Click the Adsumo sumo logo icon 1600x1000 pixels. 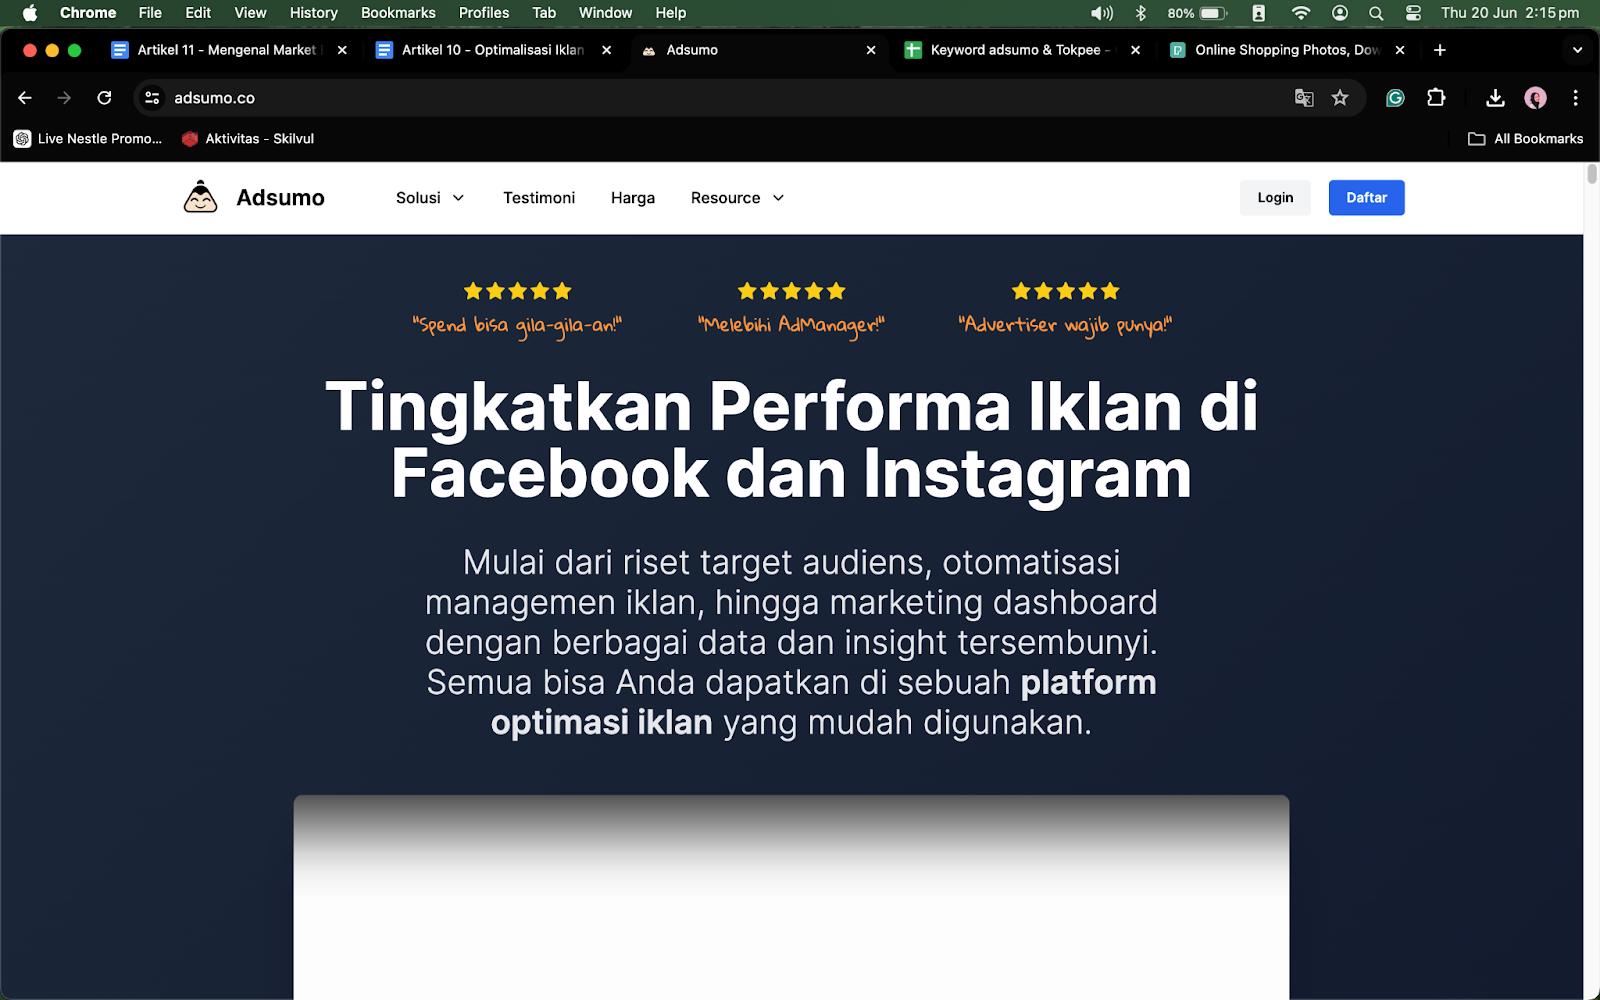point(200,197)
